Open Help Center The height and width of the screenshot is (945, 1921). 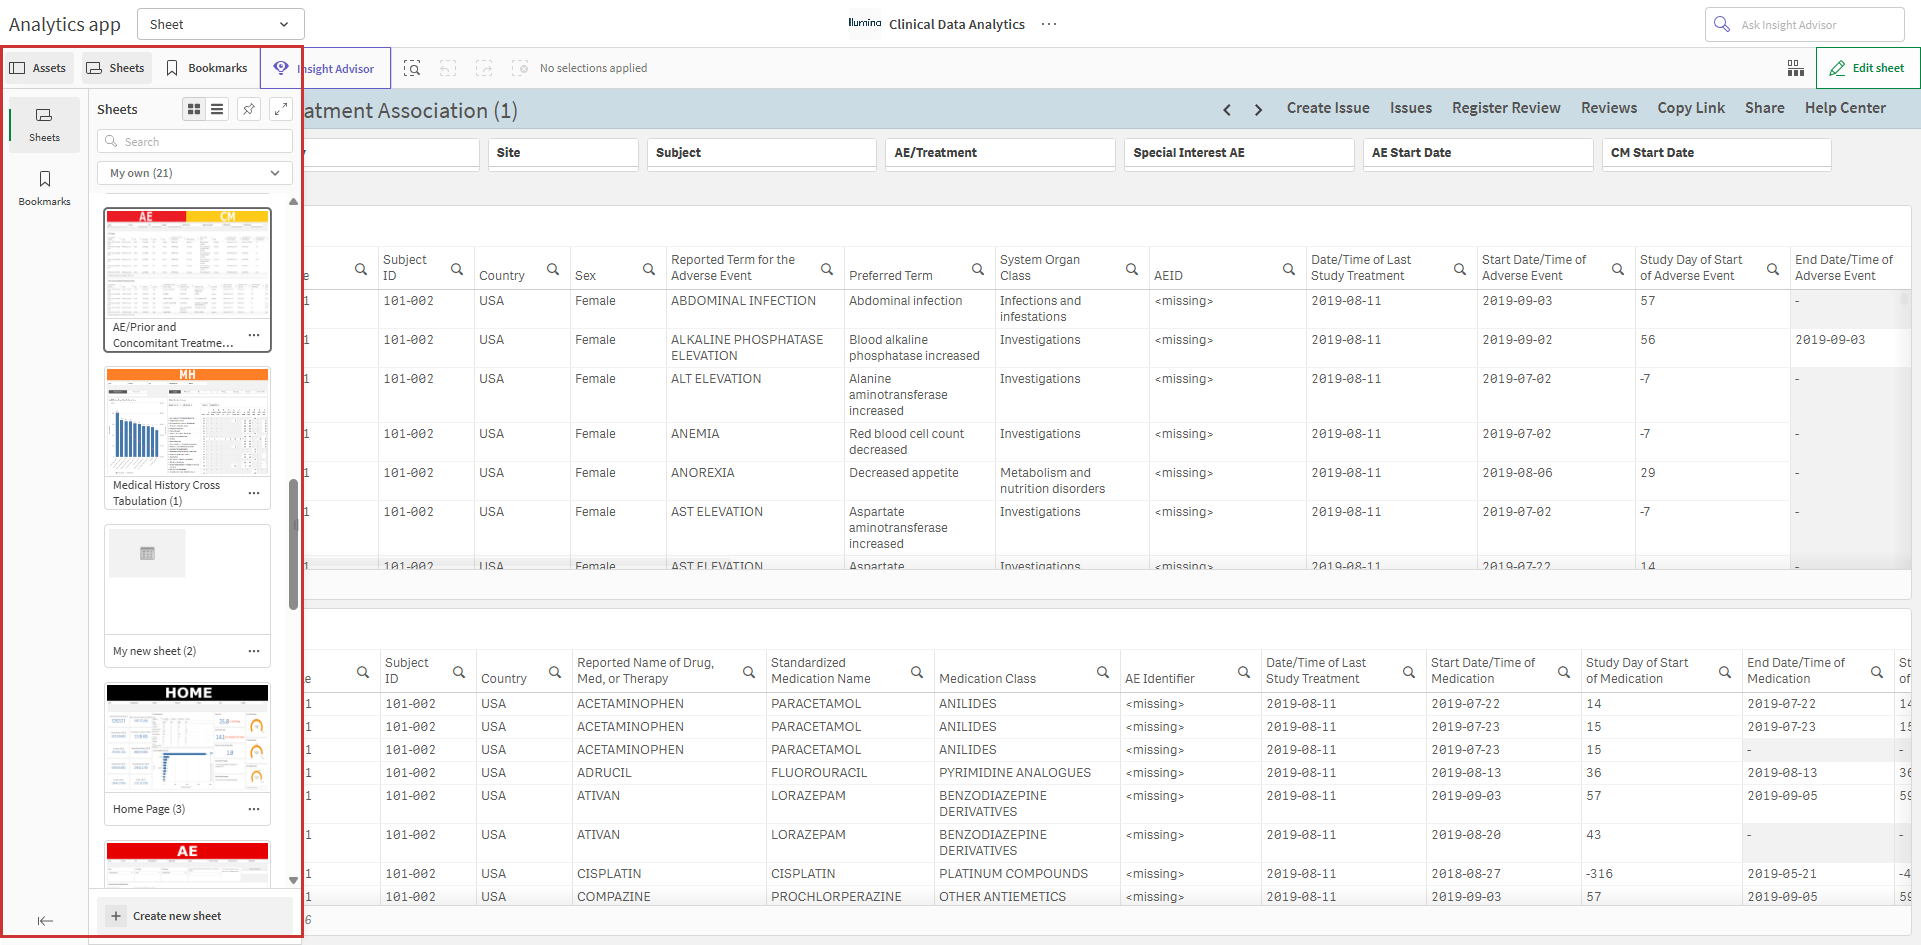1845,108
